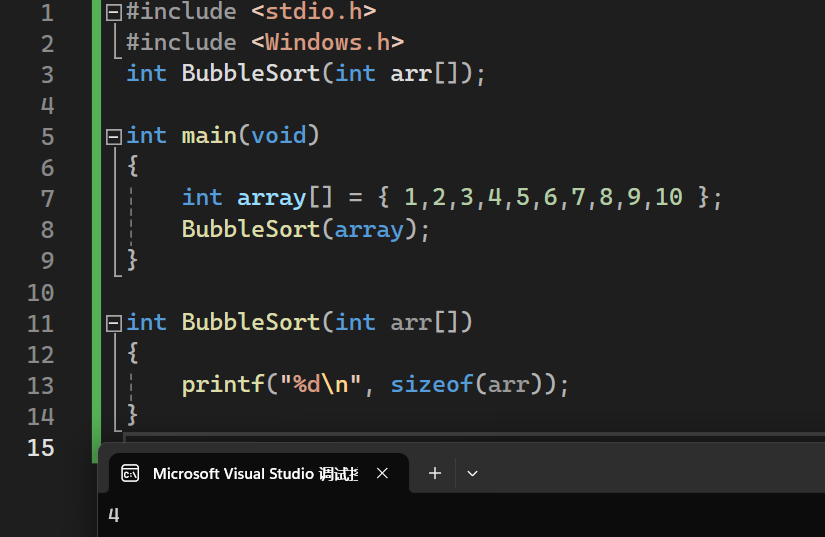Collapse the #include block on line 1

pos(113,12)
